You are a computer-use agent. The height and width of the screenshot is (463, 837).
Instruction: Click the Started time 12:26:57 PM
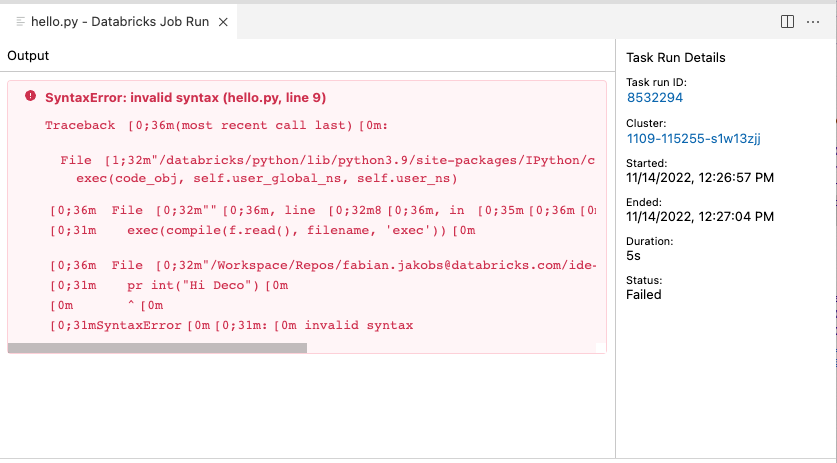click(x=700, y=177)
